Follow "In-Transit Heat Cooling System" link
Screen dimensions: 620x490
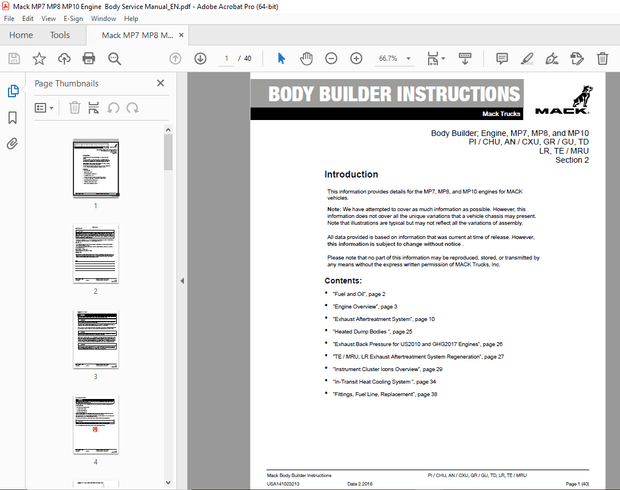click(384, 382)
